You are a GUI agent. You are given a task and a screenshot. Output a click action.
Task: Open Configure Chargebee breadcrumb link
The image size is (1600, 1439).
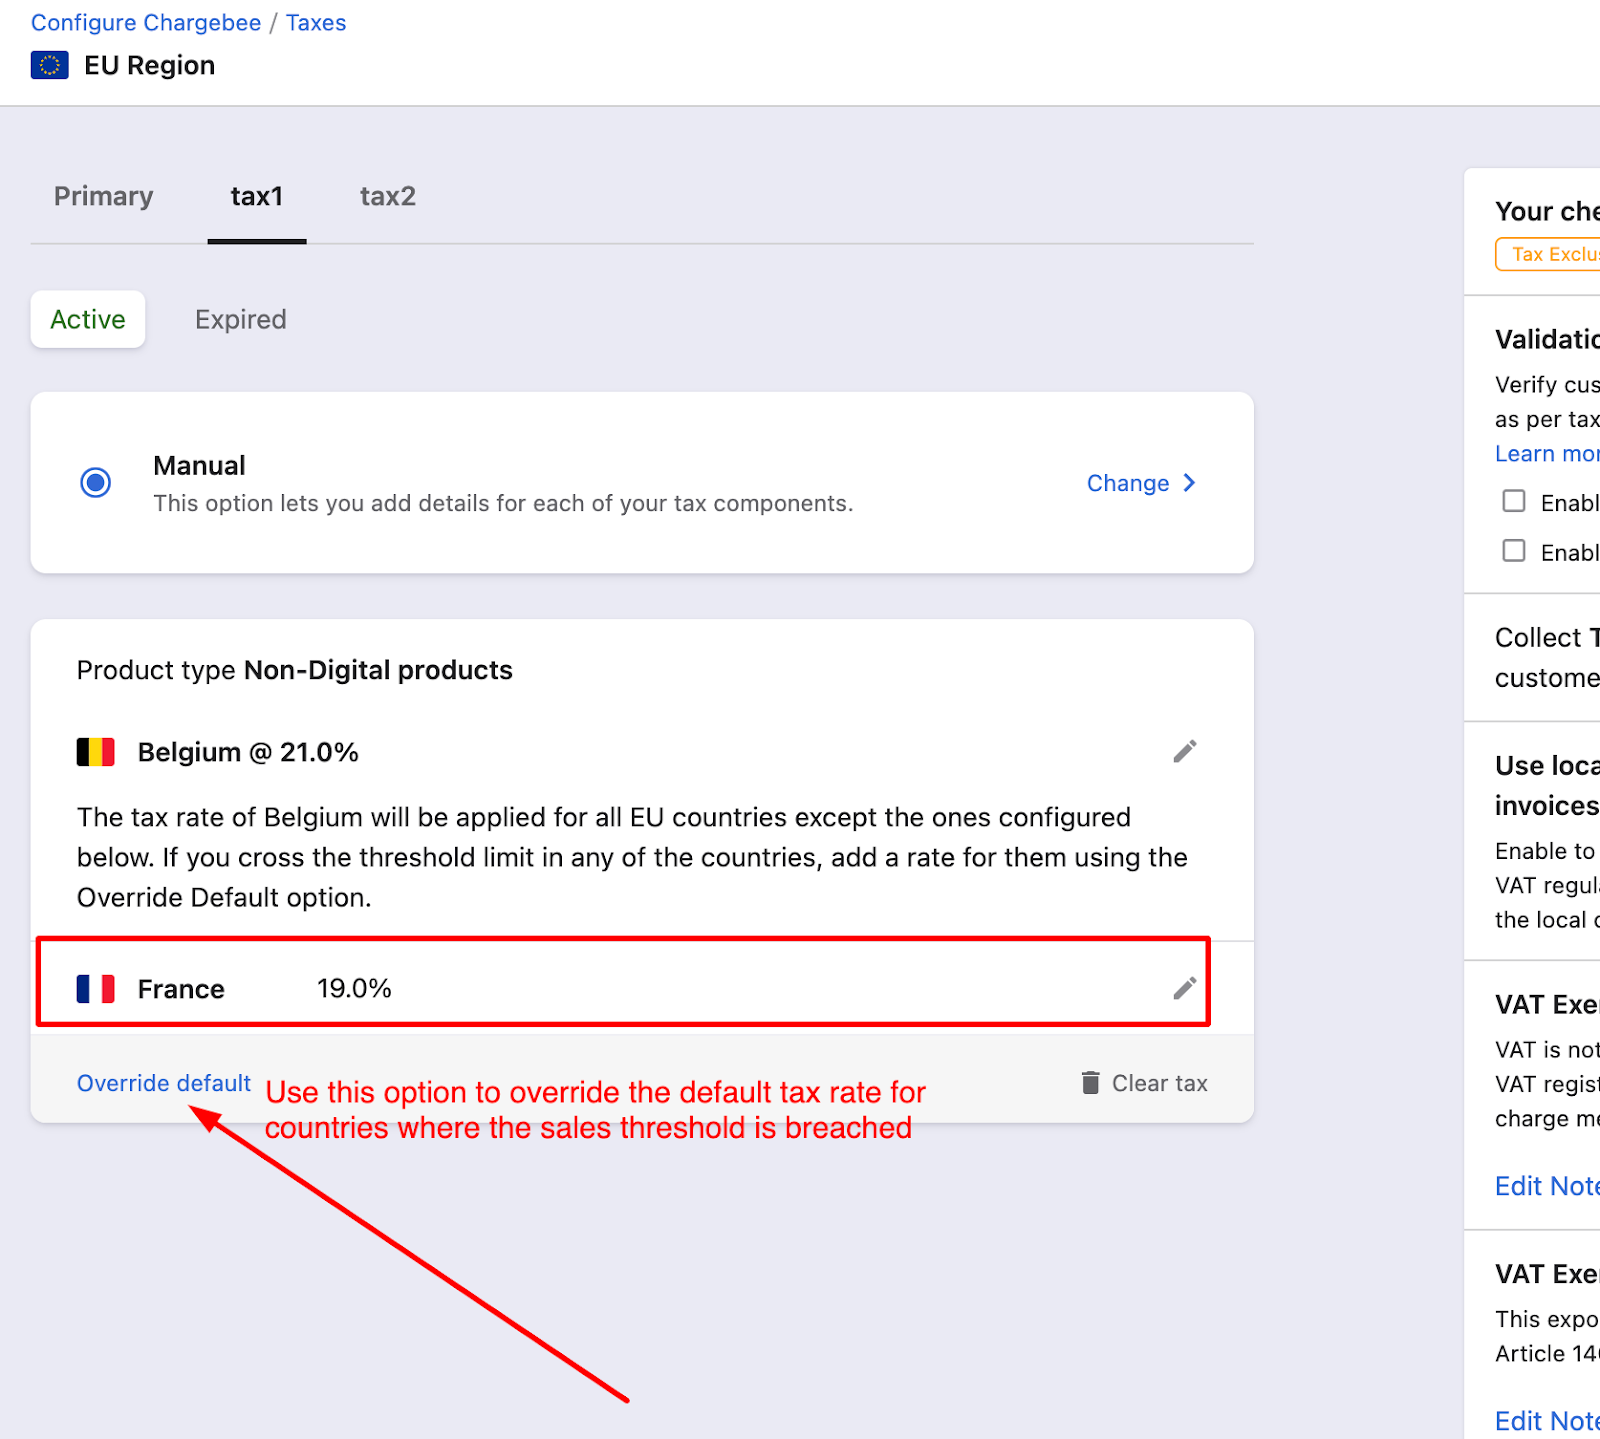146,23
